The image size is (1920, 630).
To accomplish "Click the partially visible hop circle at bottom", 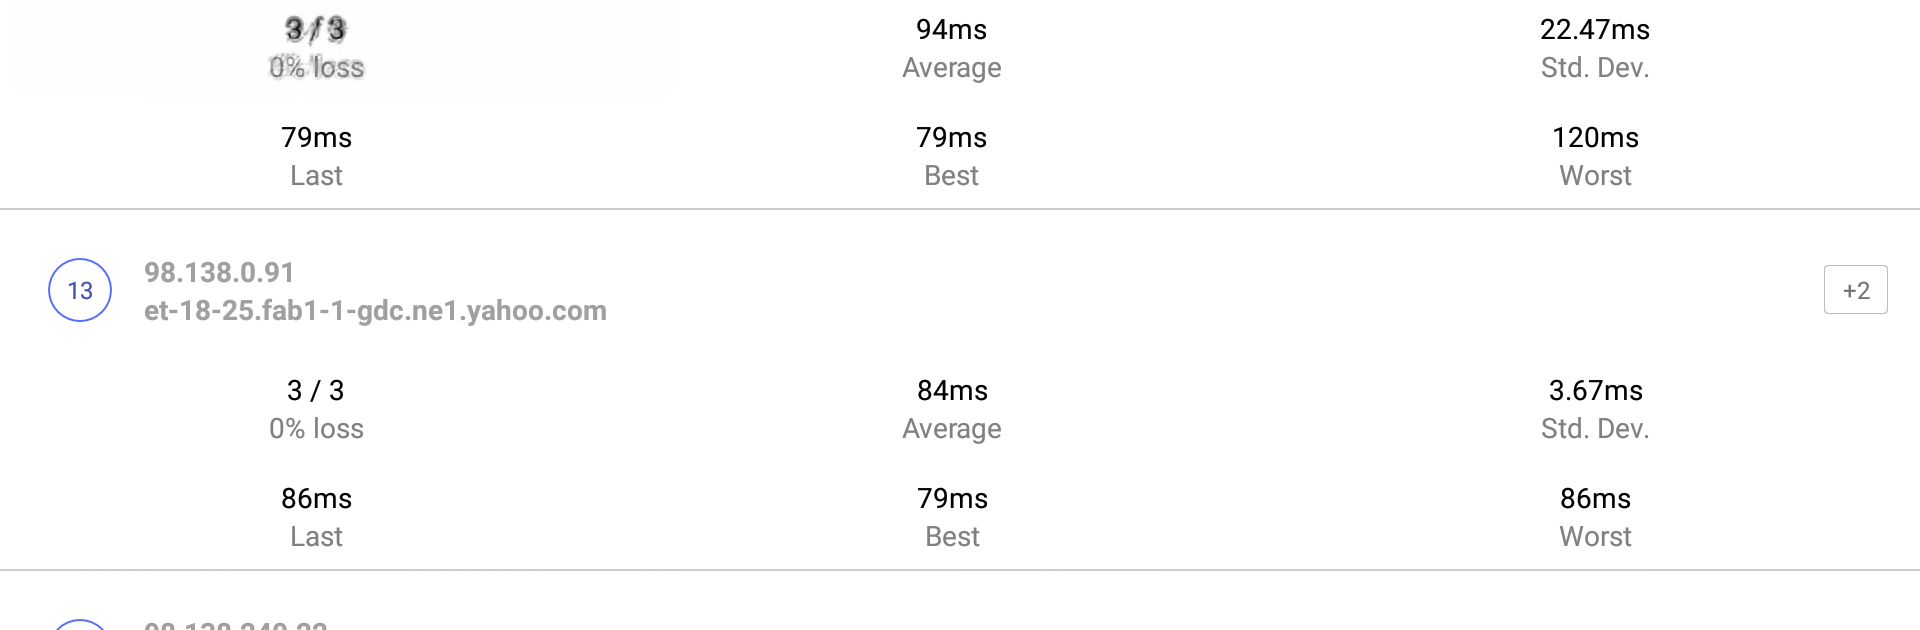I will [x=80, y=624].
